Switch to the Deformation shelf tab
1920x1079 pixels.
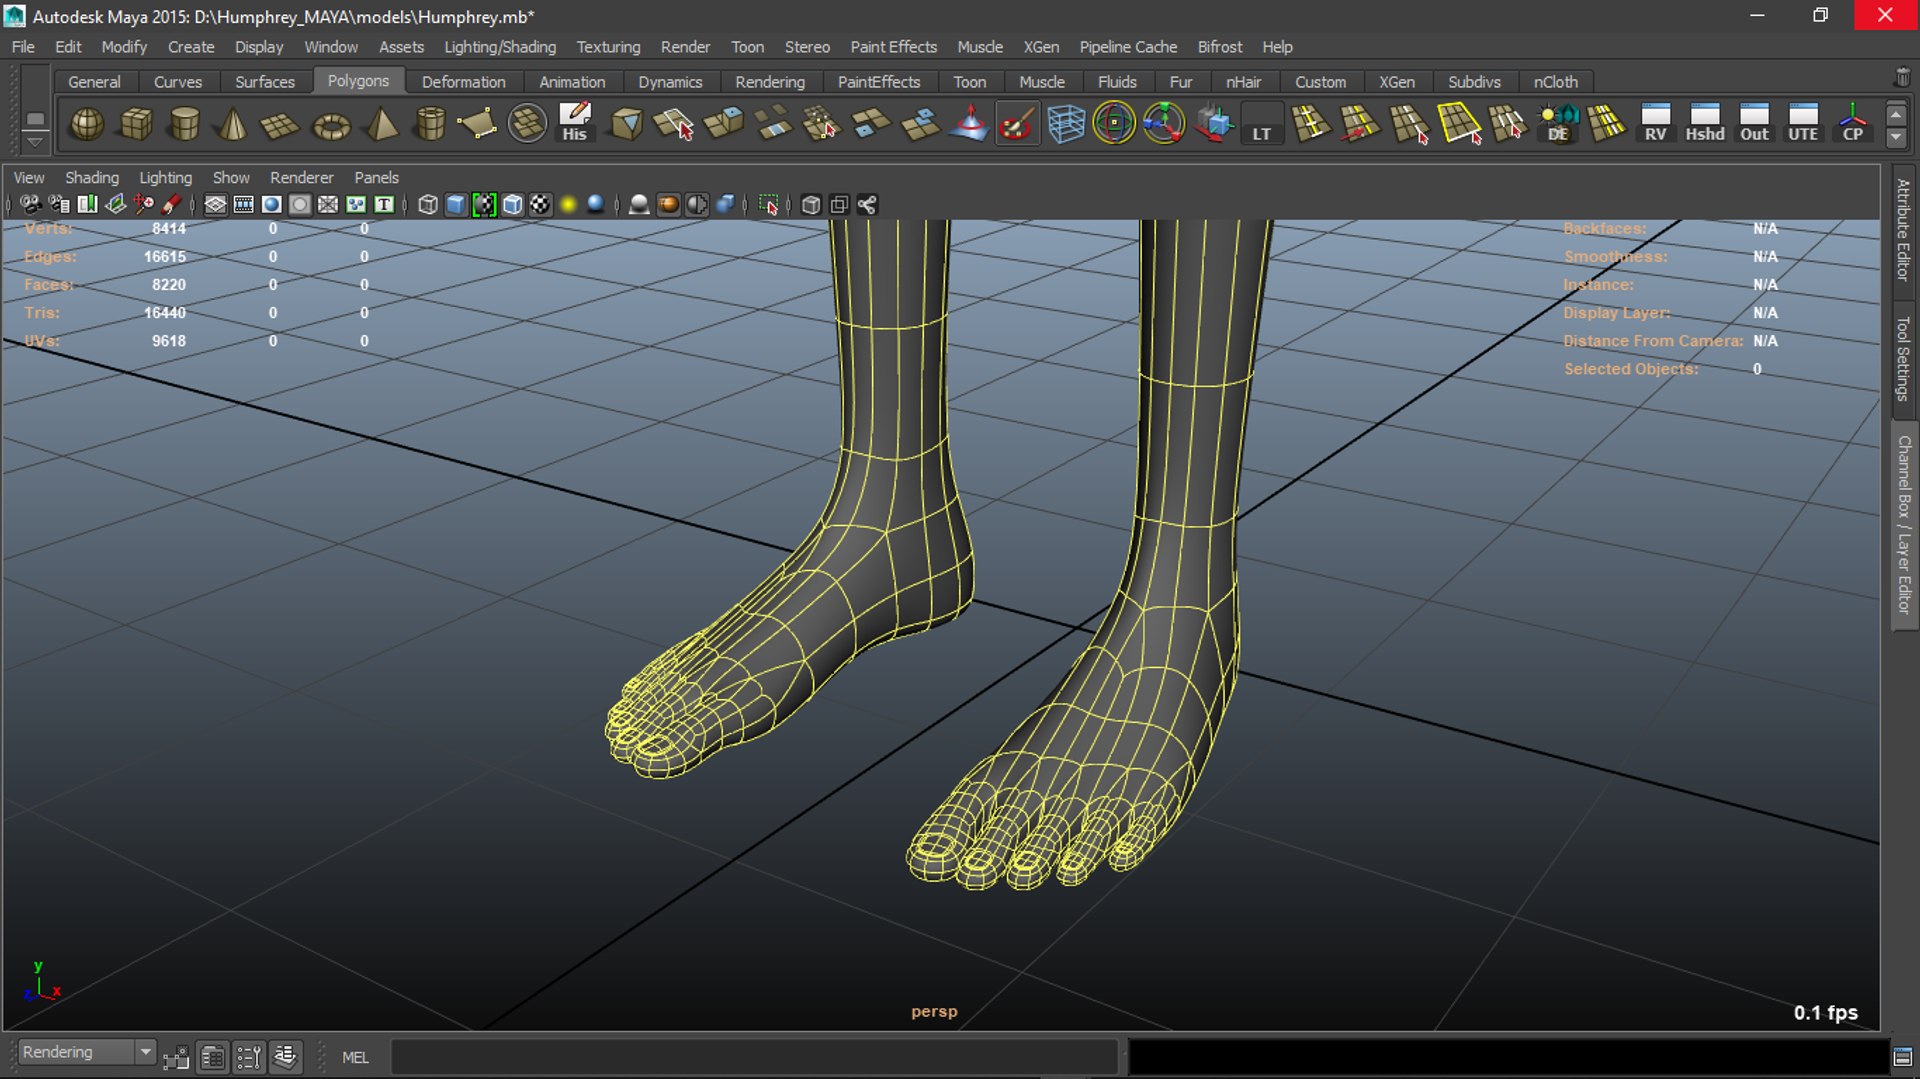pos(463,82)
